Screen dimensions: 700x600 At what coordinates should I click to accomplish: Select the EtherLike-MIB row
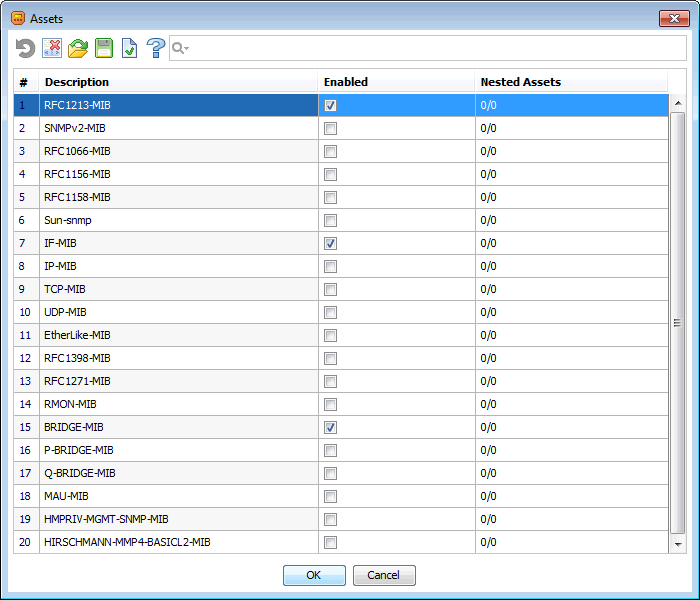341,335
